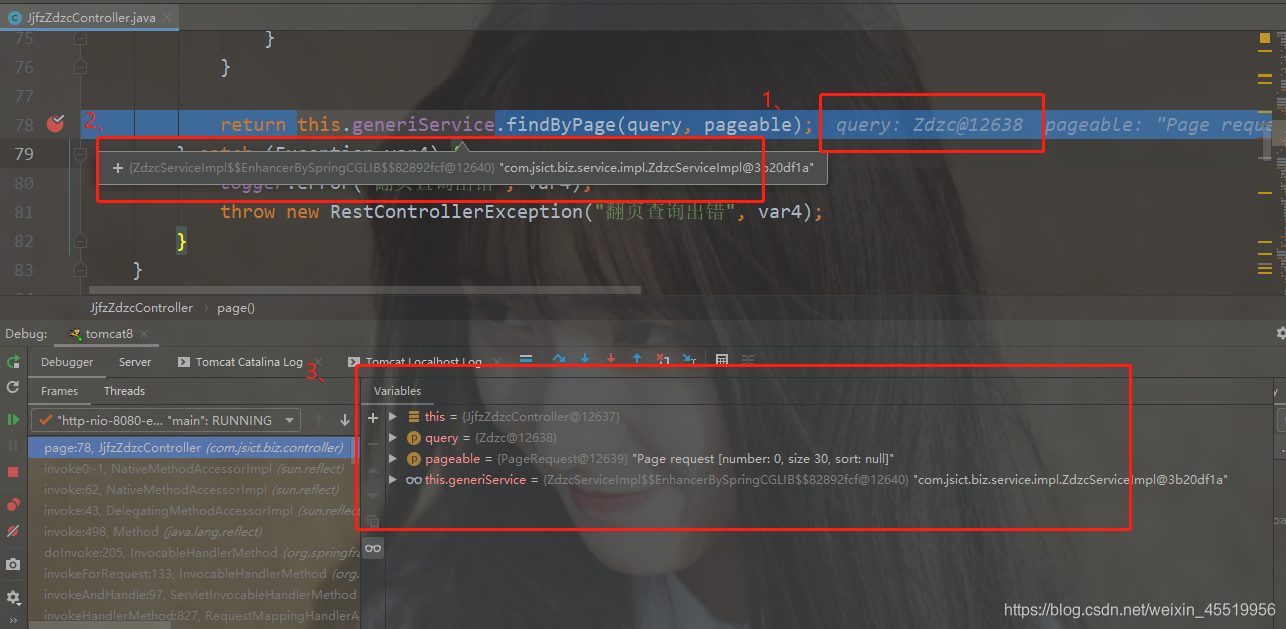1286x629 pixels.
Task: Select next frame with down arrow
Action: click(345, 420)
